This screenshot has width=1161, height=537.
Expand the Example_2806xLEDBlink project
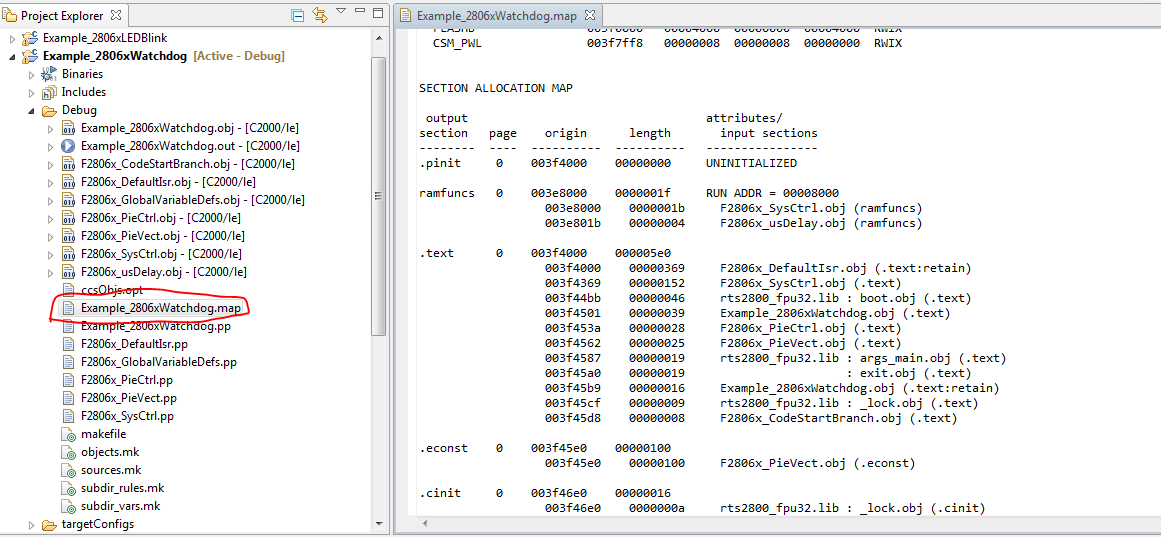click(x=12, y=38)
